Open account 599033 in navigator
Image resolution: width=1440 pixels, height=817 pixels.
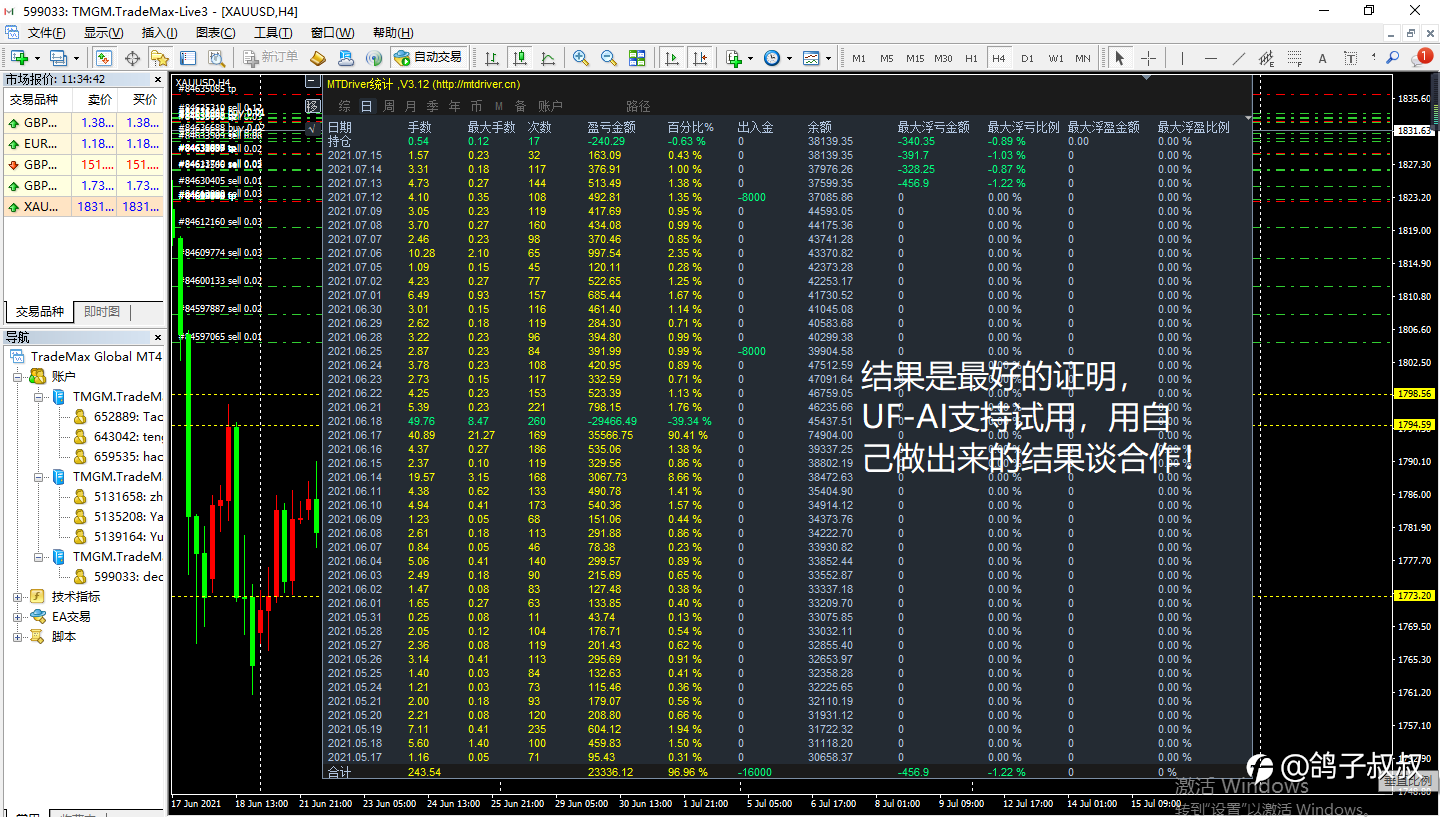pyautogui.click(x=127, y=577)
